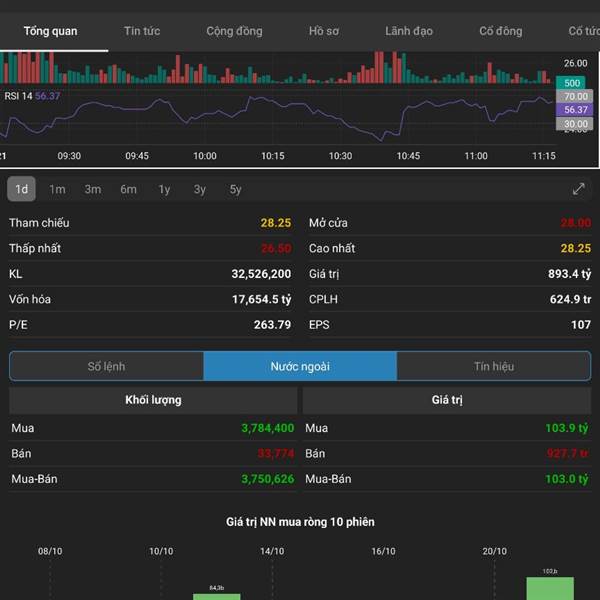The image size is (600, 600).
Task: Pick the 3y chart range
Action: pos(200,189)
